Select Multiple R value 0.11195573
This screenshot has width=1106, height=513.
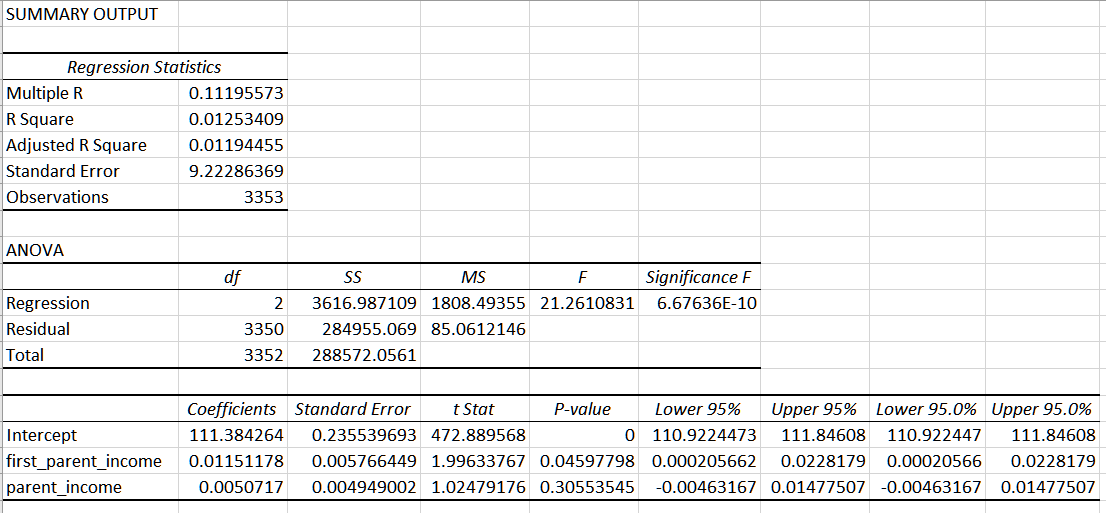(x=233, y=92)
